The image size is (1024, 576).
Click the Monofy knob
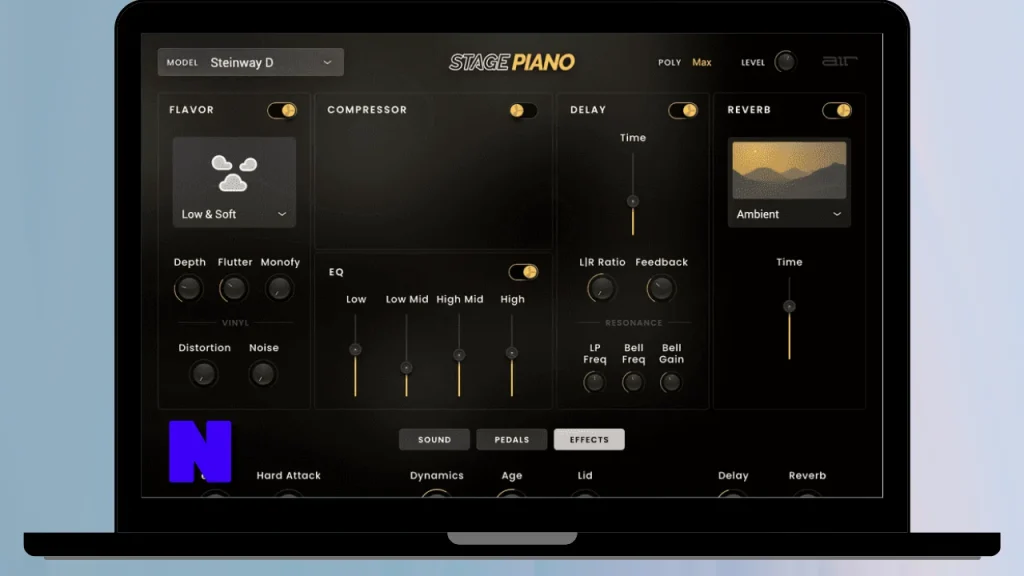pyautogui.click(x=280, y=289)
